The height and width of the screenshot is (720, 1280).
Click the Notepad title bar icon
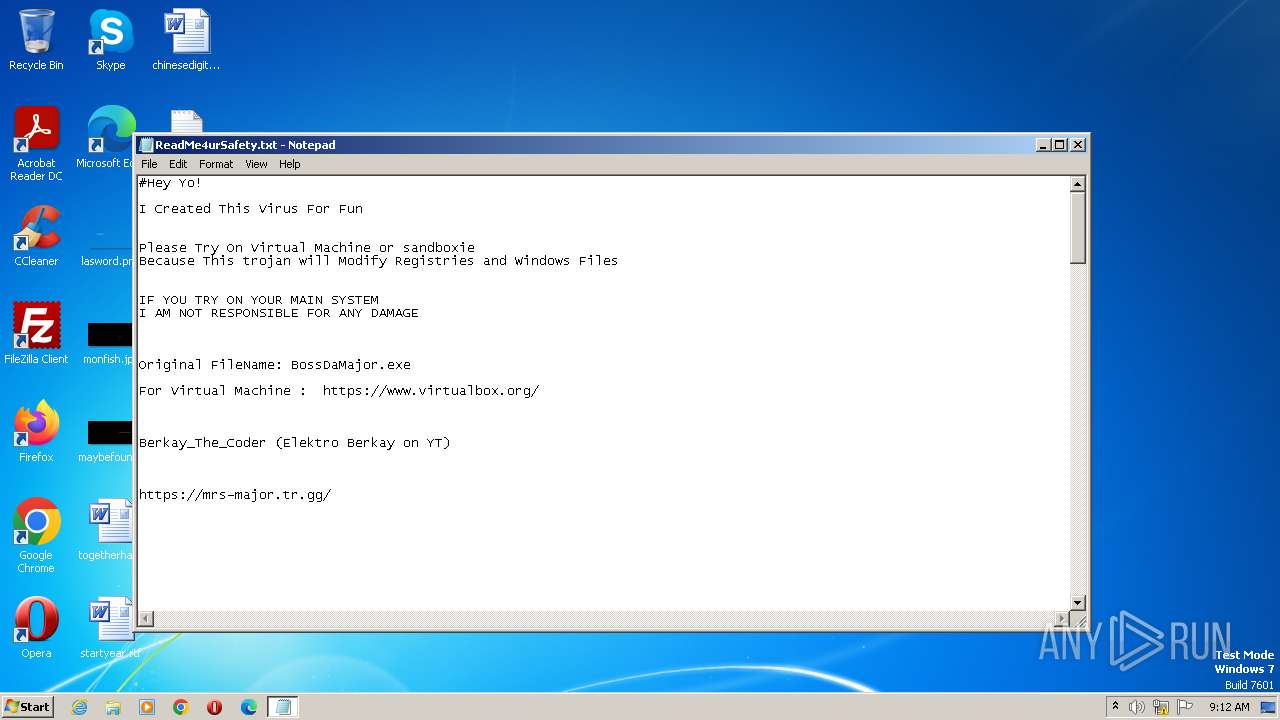coord(146,145)
